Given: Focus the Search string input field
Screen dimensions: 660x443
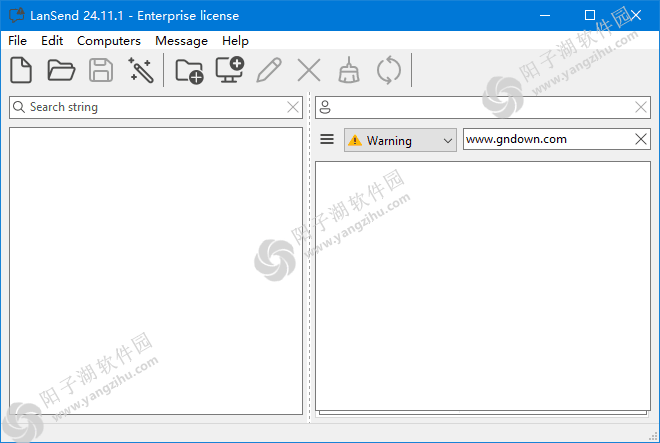Looking at the screenshot, I should pos(156,107).
